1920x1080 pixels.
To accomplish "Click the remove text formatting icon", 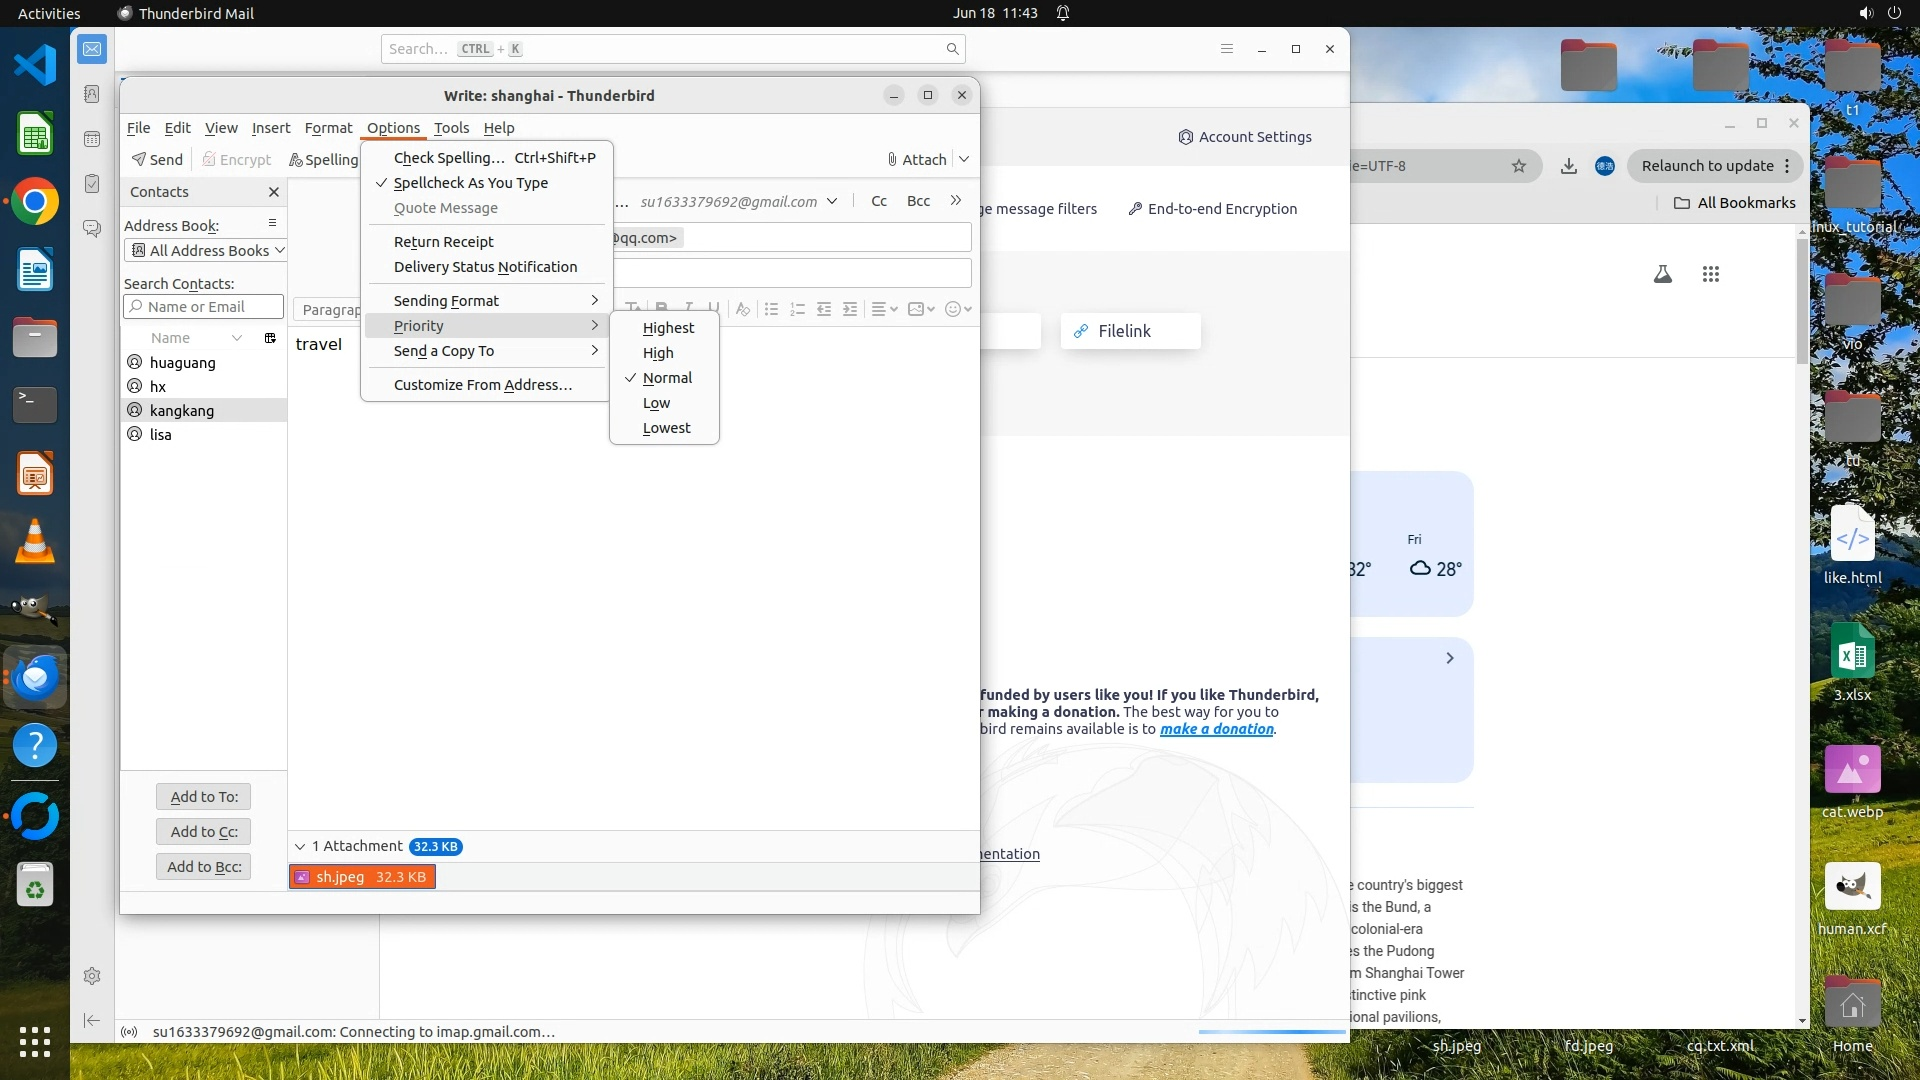I will pos(742,309).
